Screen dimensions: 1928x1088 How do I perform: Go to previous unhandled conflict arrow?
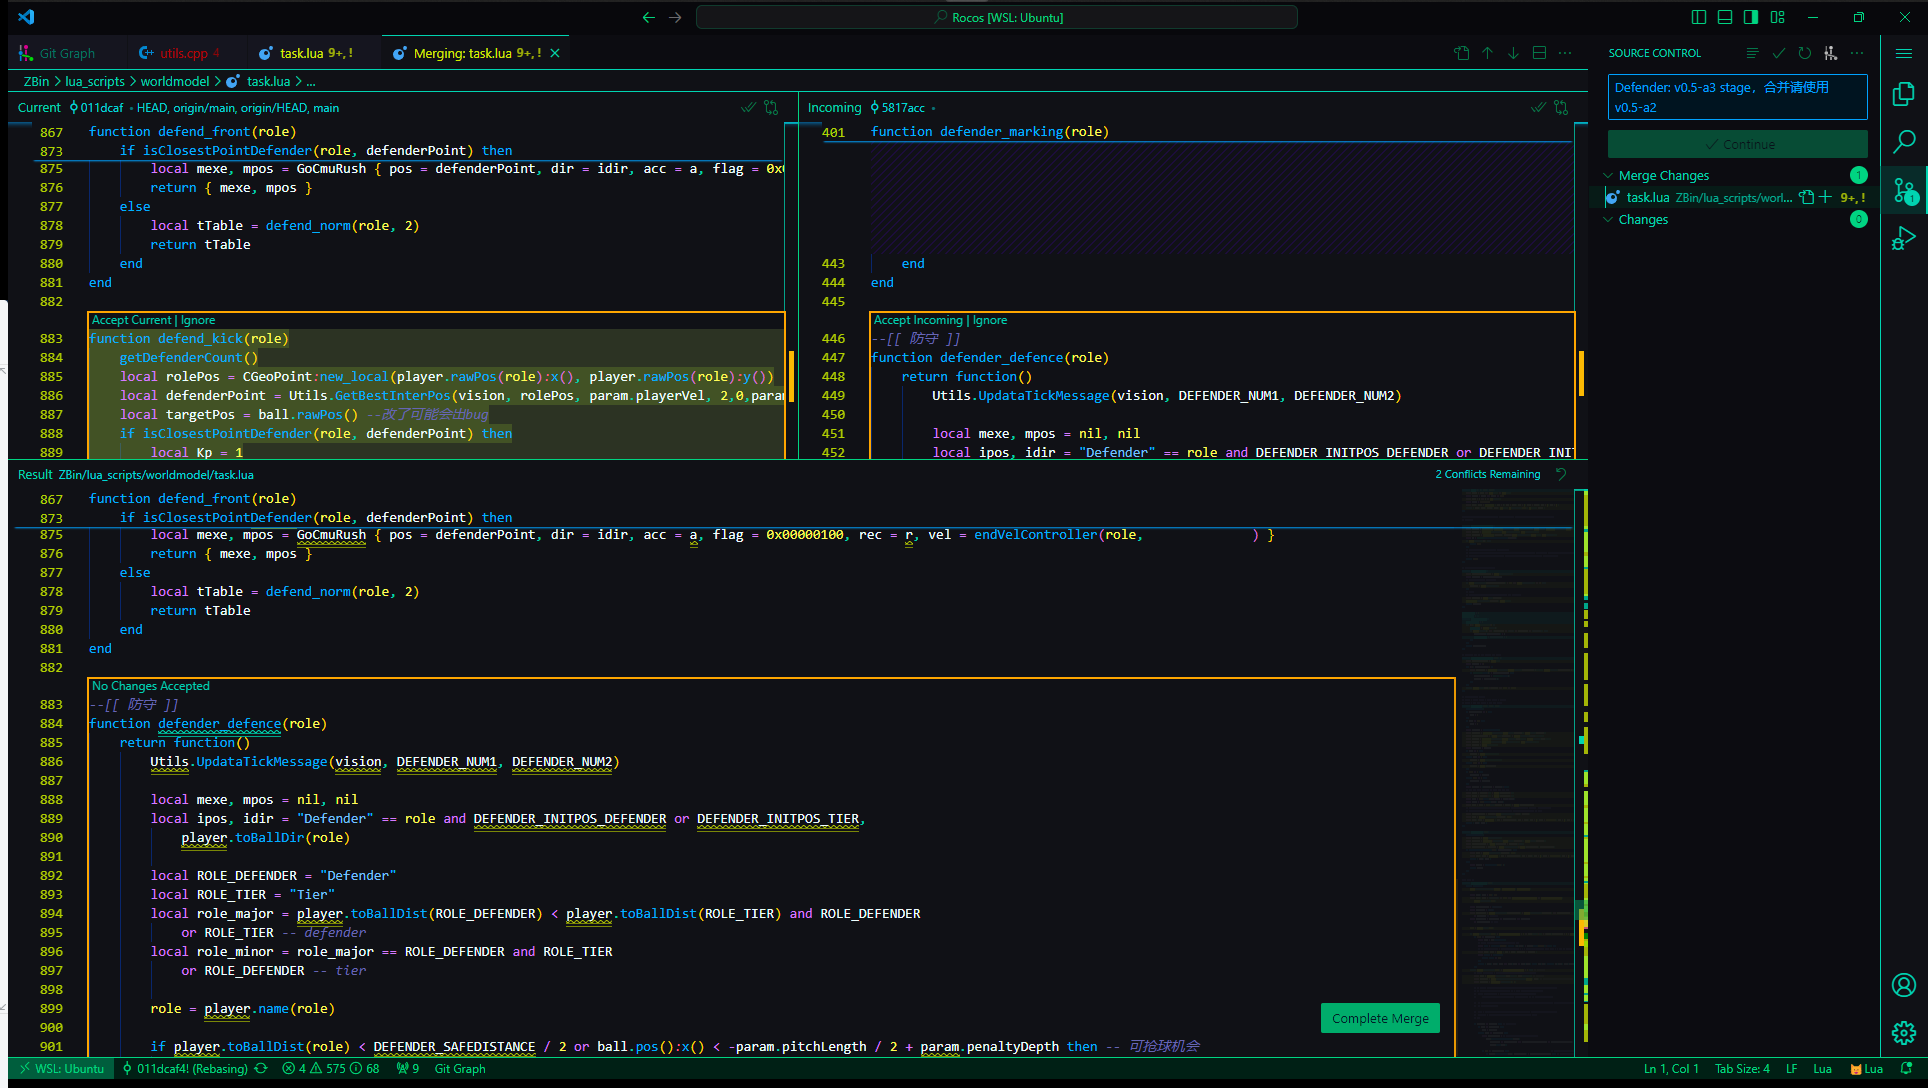pyautogui.click(x=1487, y=53)
